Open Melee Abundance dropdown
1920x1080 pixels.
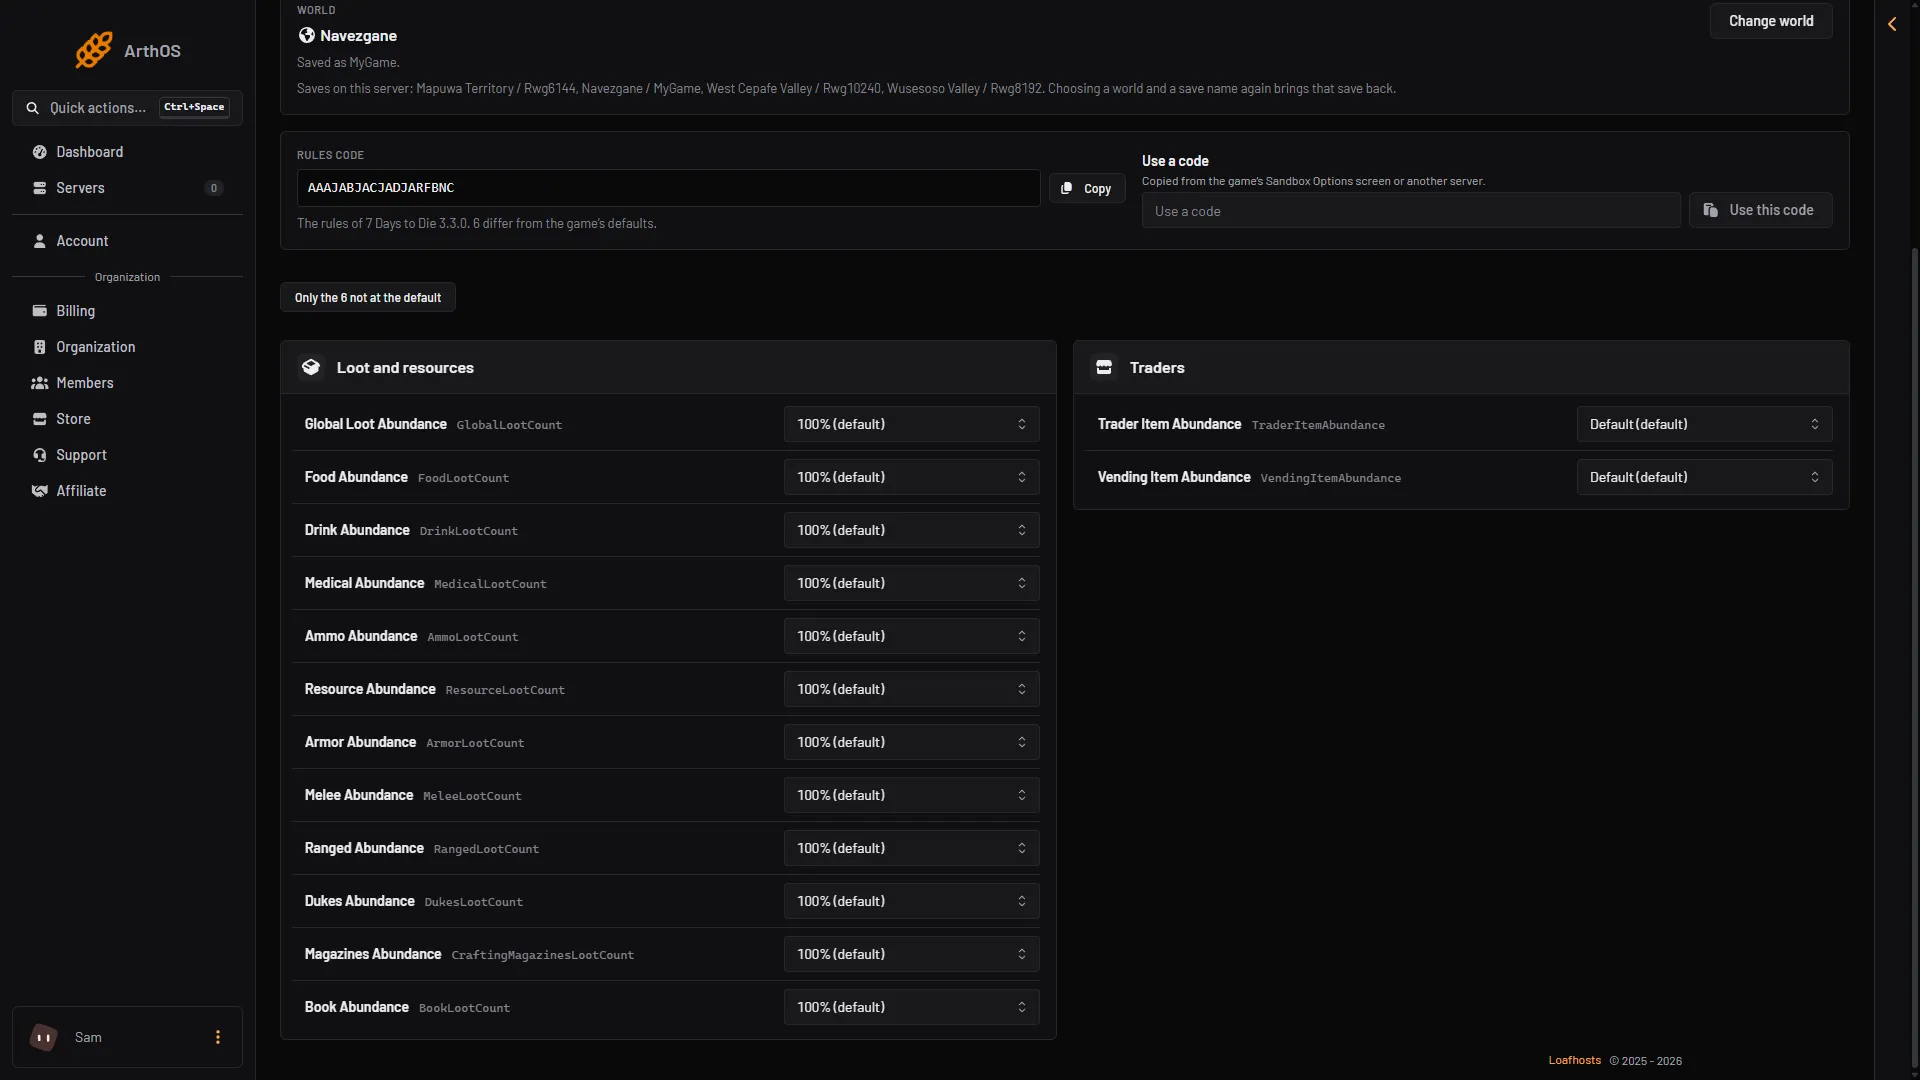coord(911,795)
